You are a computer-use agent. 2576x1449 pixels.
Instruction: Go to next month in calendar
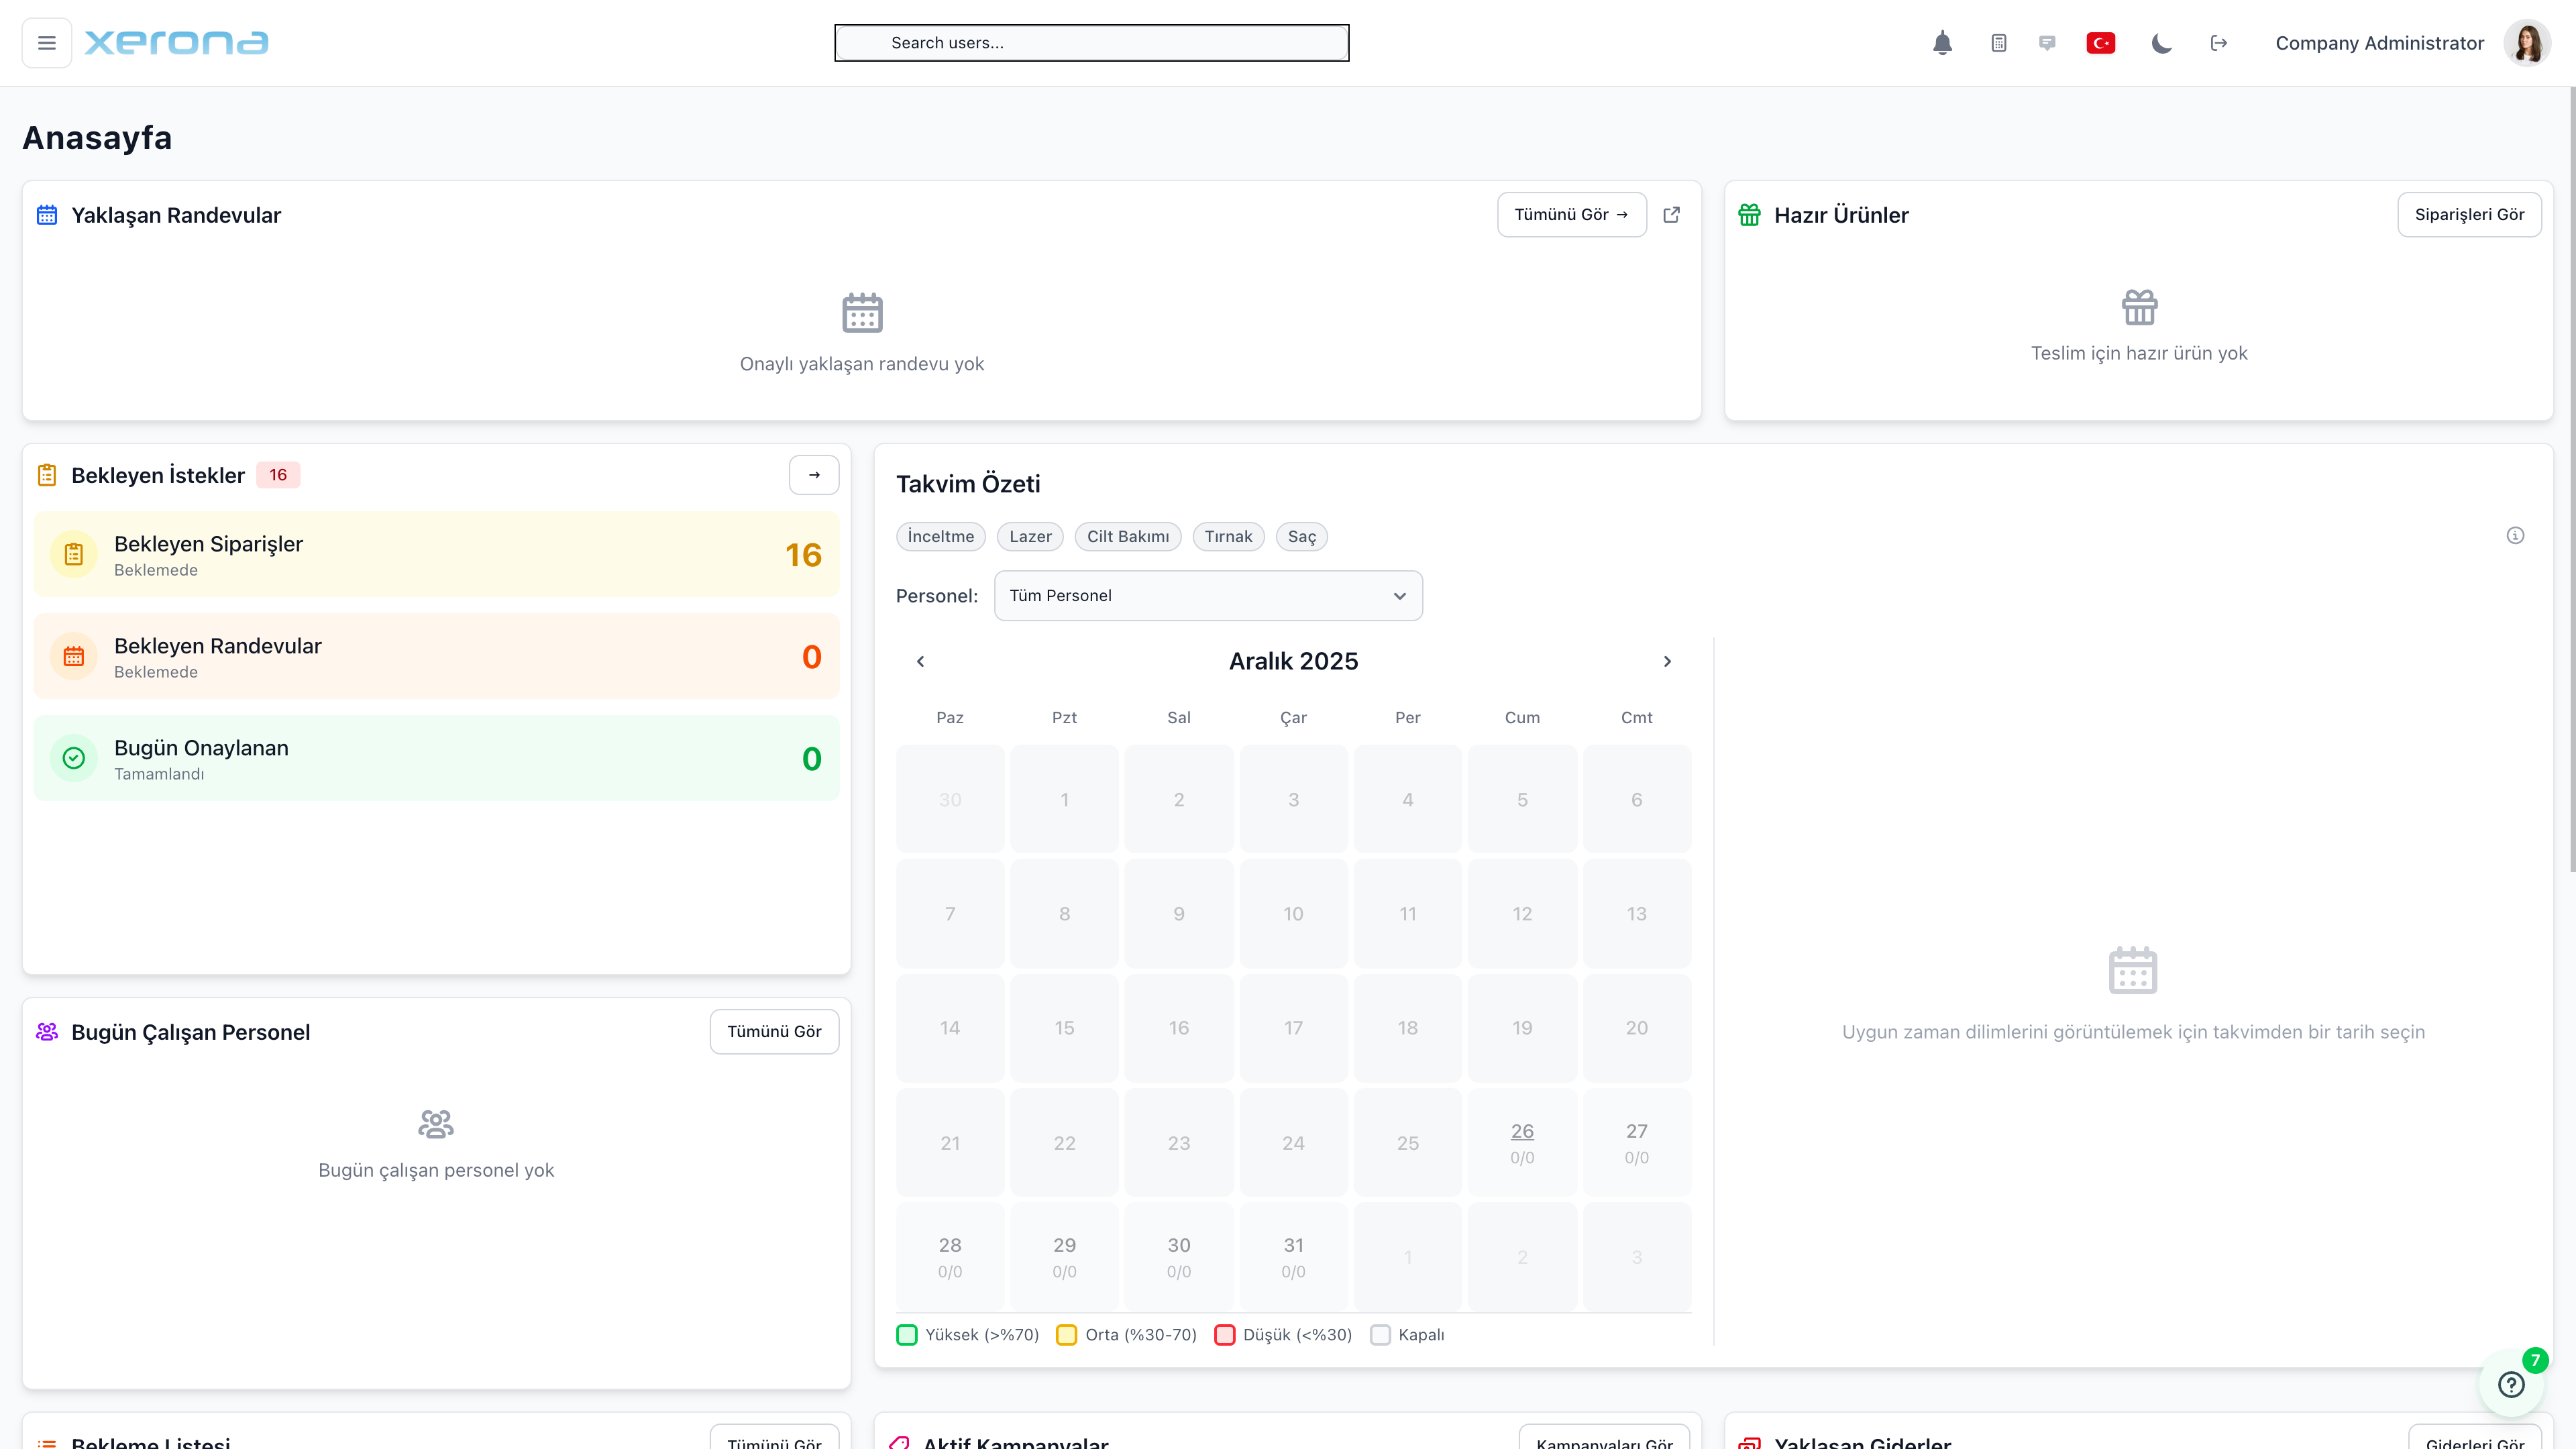click(x=1667, y=662)
